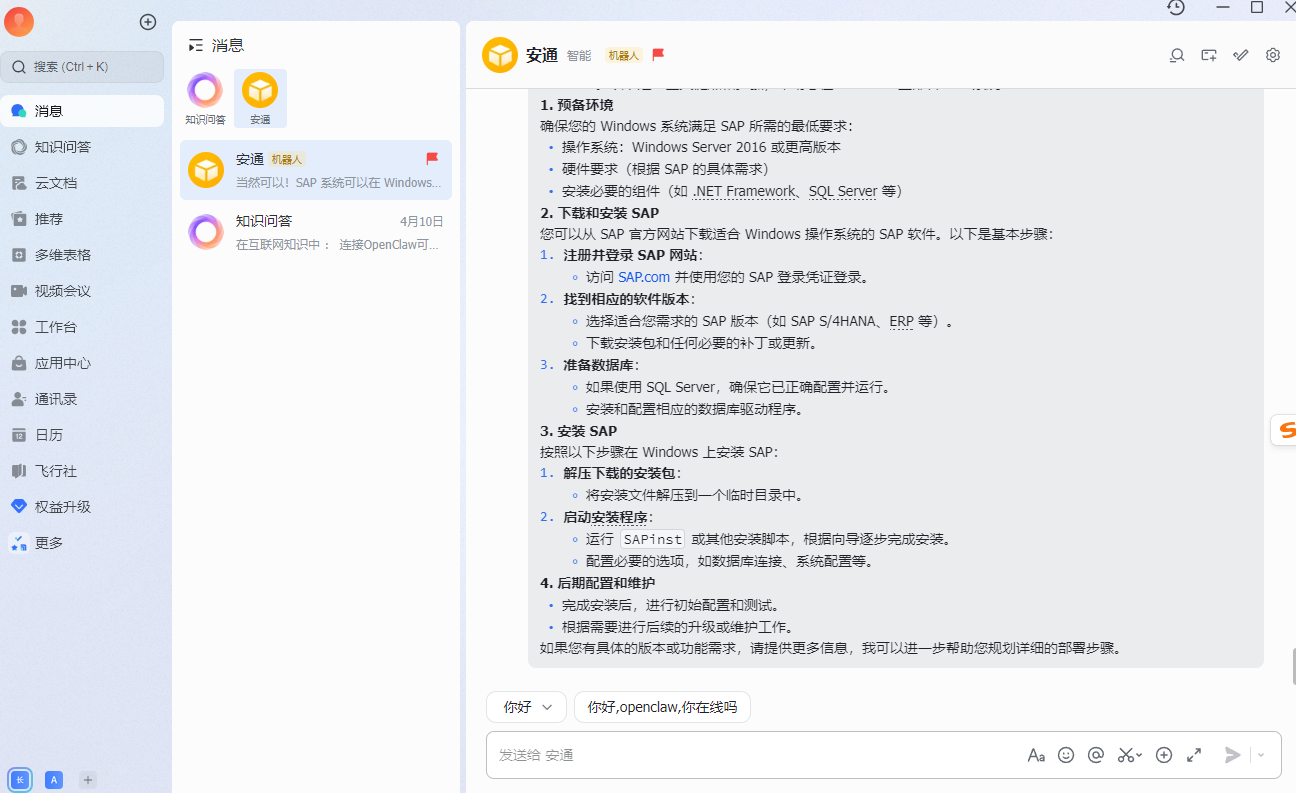The height and width of the screenshot is (793, 1296).
Task: Open the 安通 bot conversation in list
Action: pyautogui.click(x=316, y=170)
